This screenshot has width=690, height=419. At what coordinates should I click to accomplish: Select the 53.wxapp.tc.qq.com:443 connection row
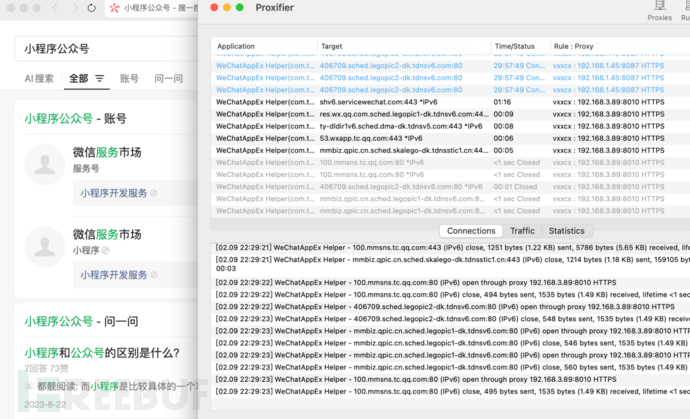pos(450,138)
